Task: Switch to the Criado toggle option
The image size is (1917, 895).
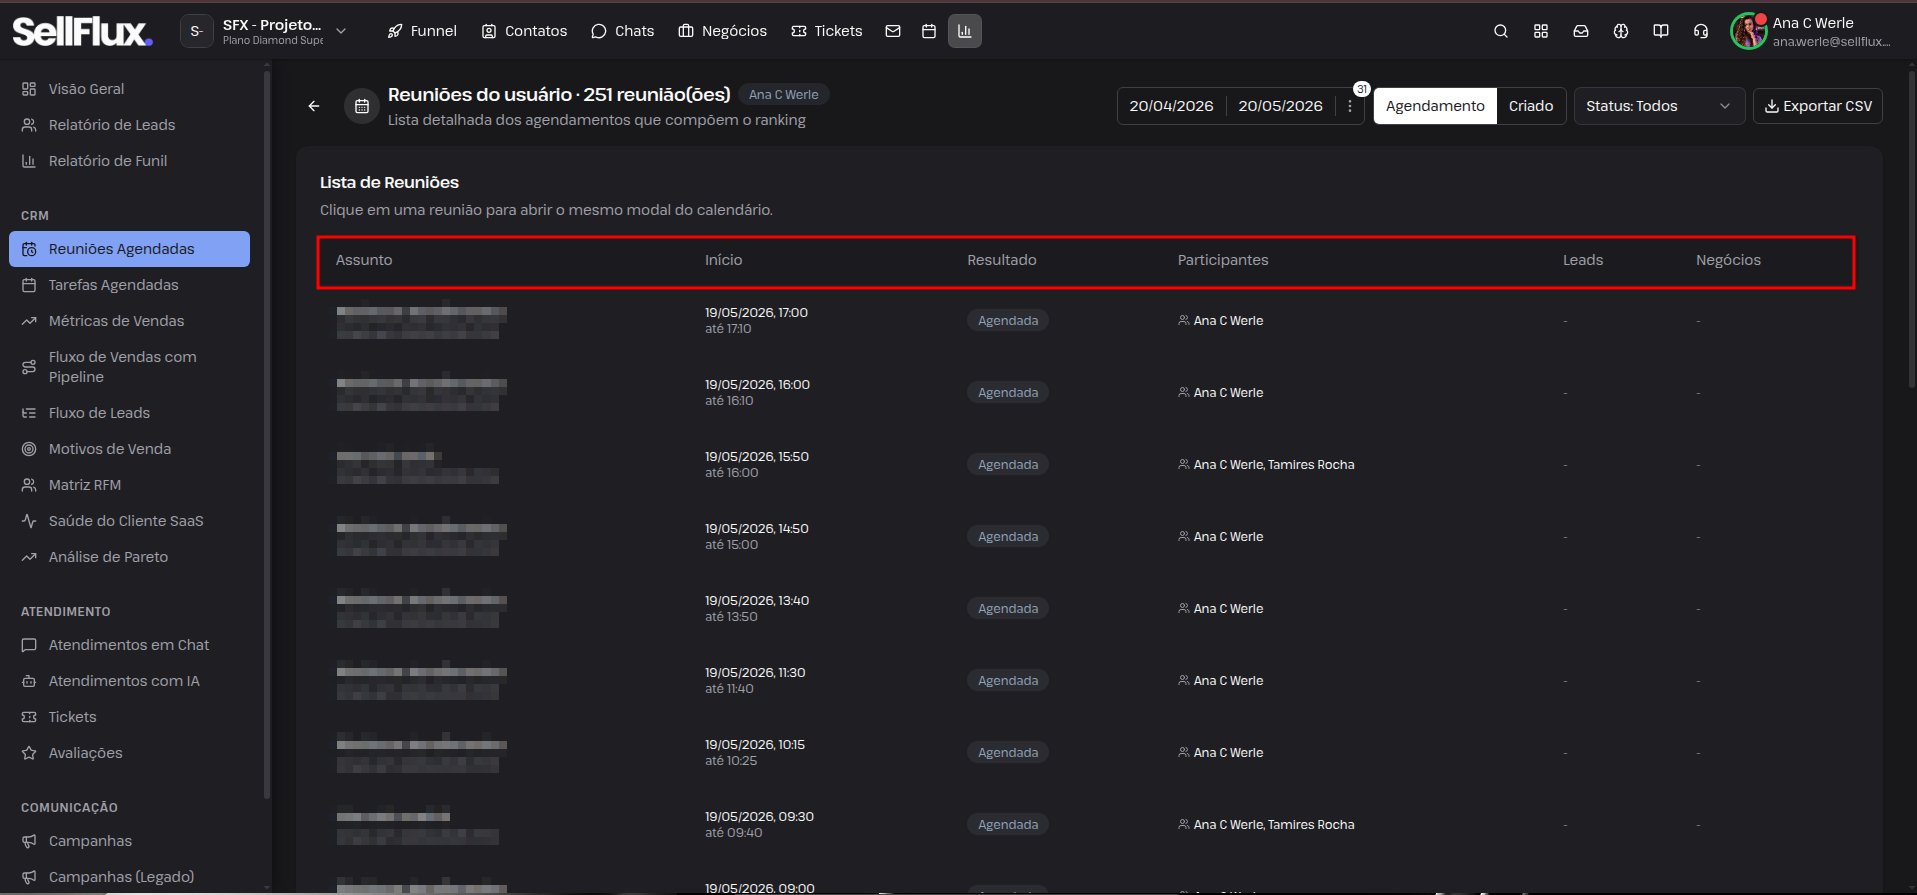Action: (1531, 106)
